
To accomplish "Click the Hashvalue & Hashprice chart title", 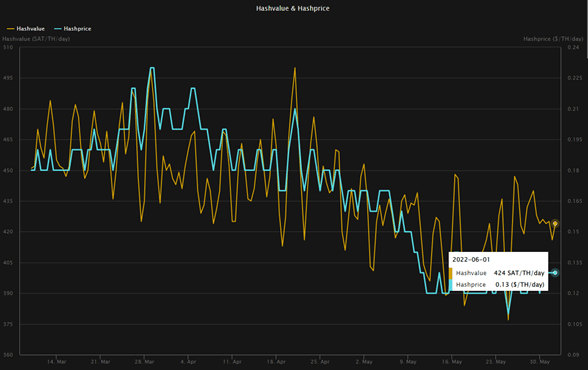I will [x=292, y=8].
